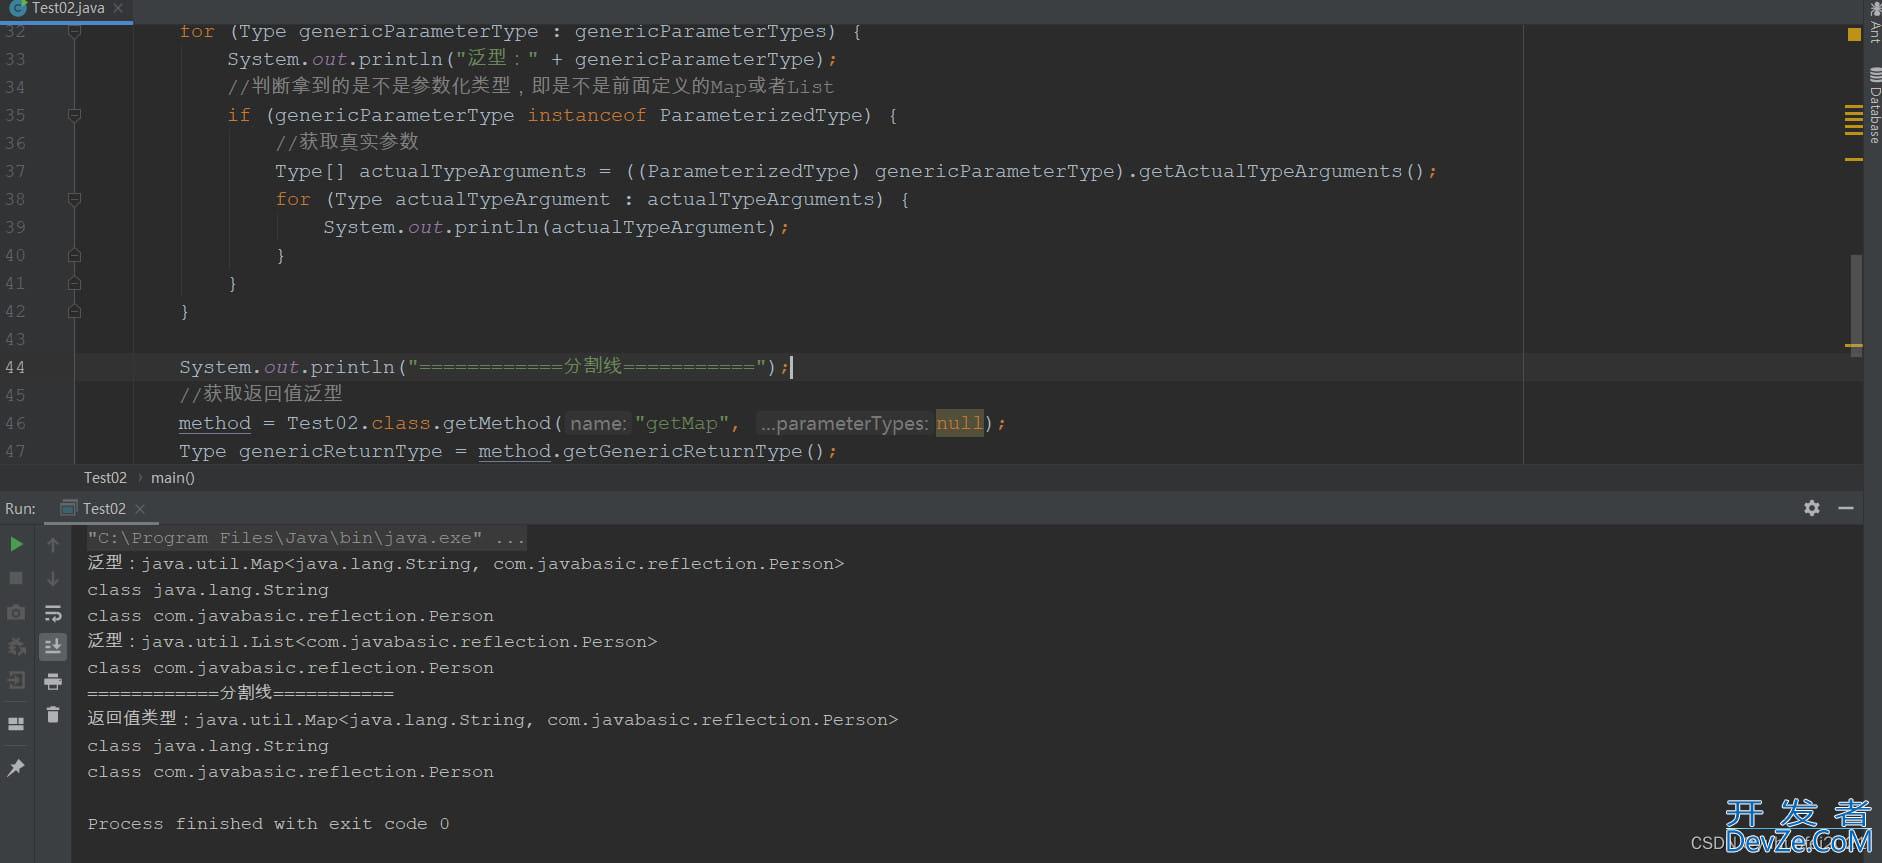The width and height of the screenshot is (1882, 863).
Task: Close the Test02 run tab
Action: (140, 509)
